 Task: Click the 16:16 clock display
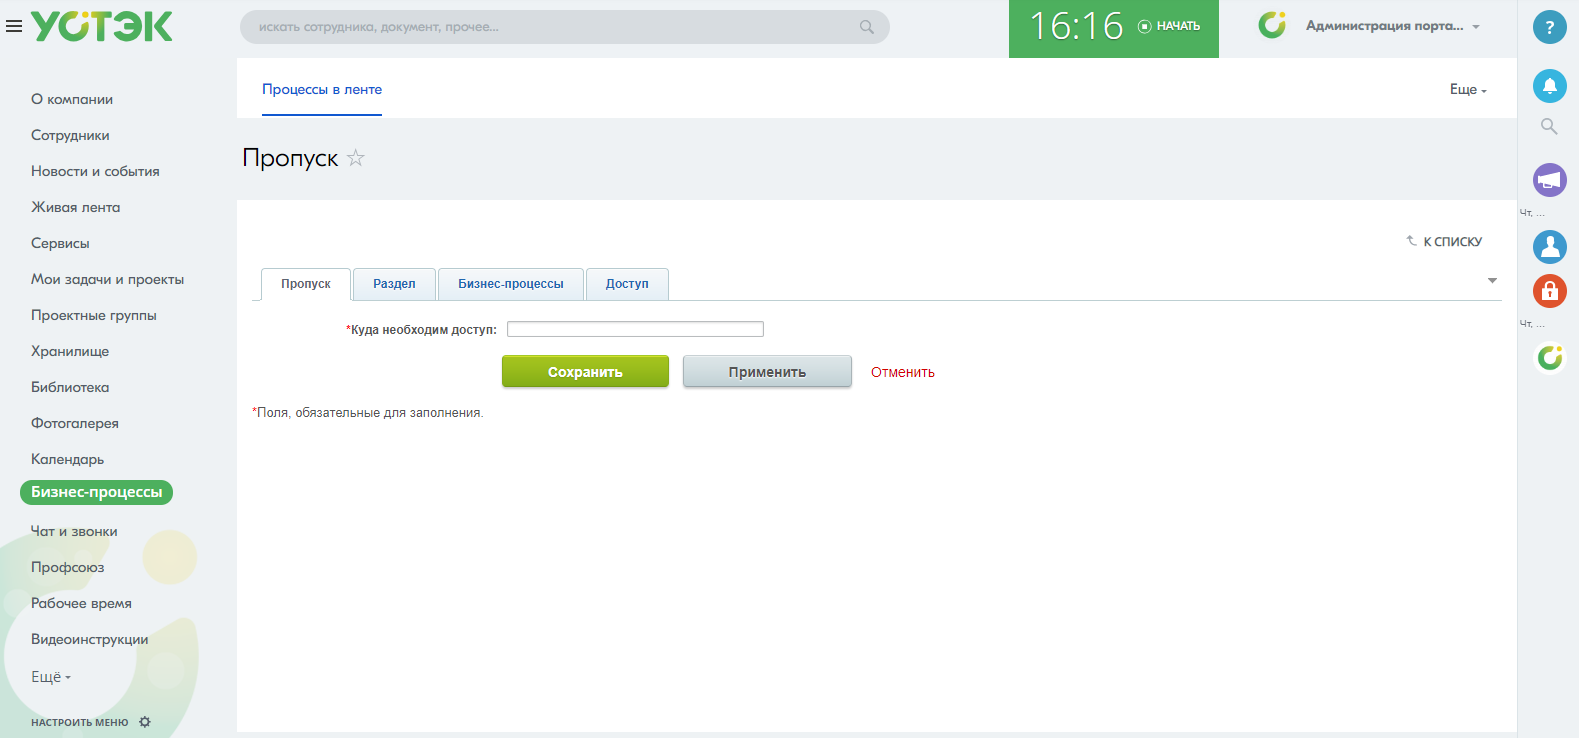tap(1077, 26)
